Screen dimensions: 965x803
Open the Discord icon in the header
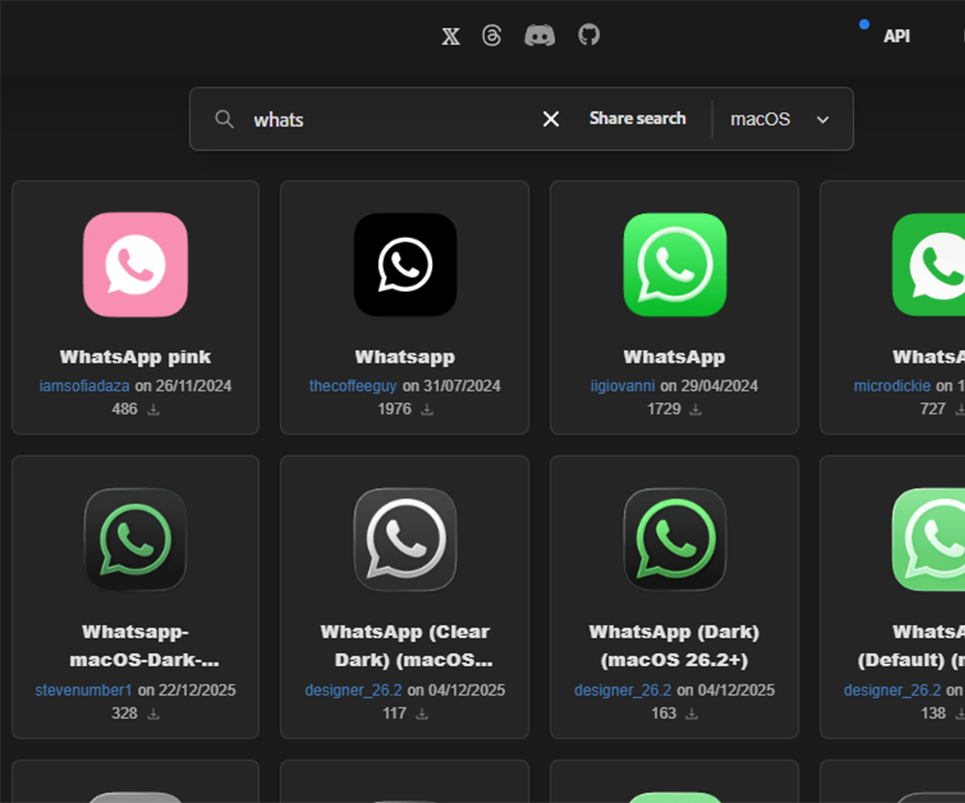(x=540, y=36)
